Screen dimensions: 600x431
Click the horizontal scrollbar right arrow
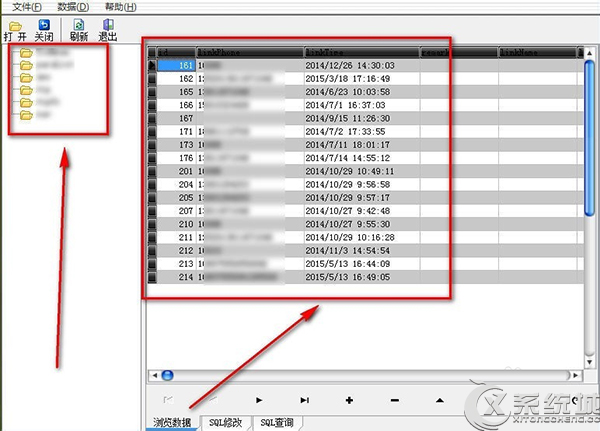(x=576, y=375)
